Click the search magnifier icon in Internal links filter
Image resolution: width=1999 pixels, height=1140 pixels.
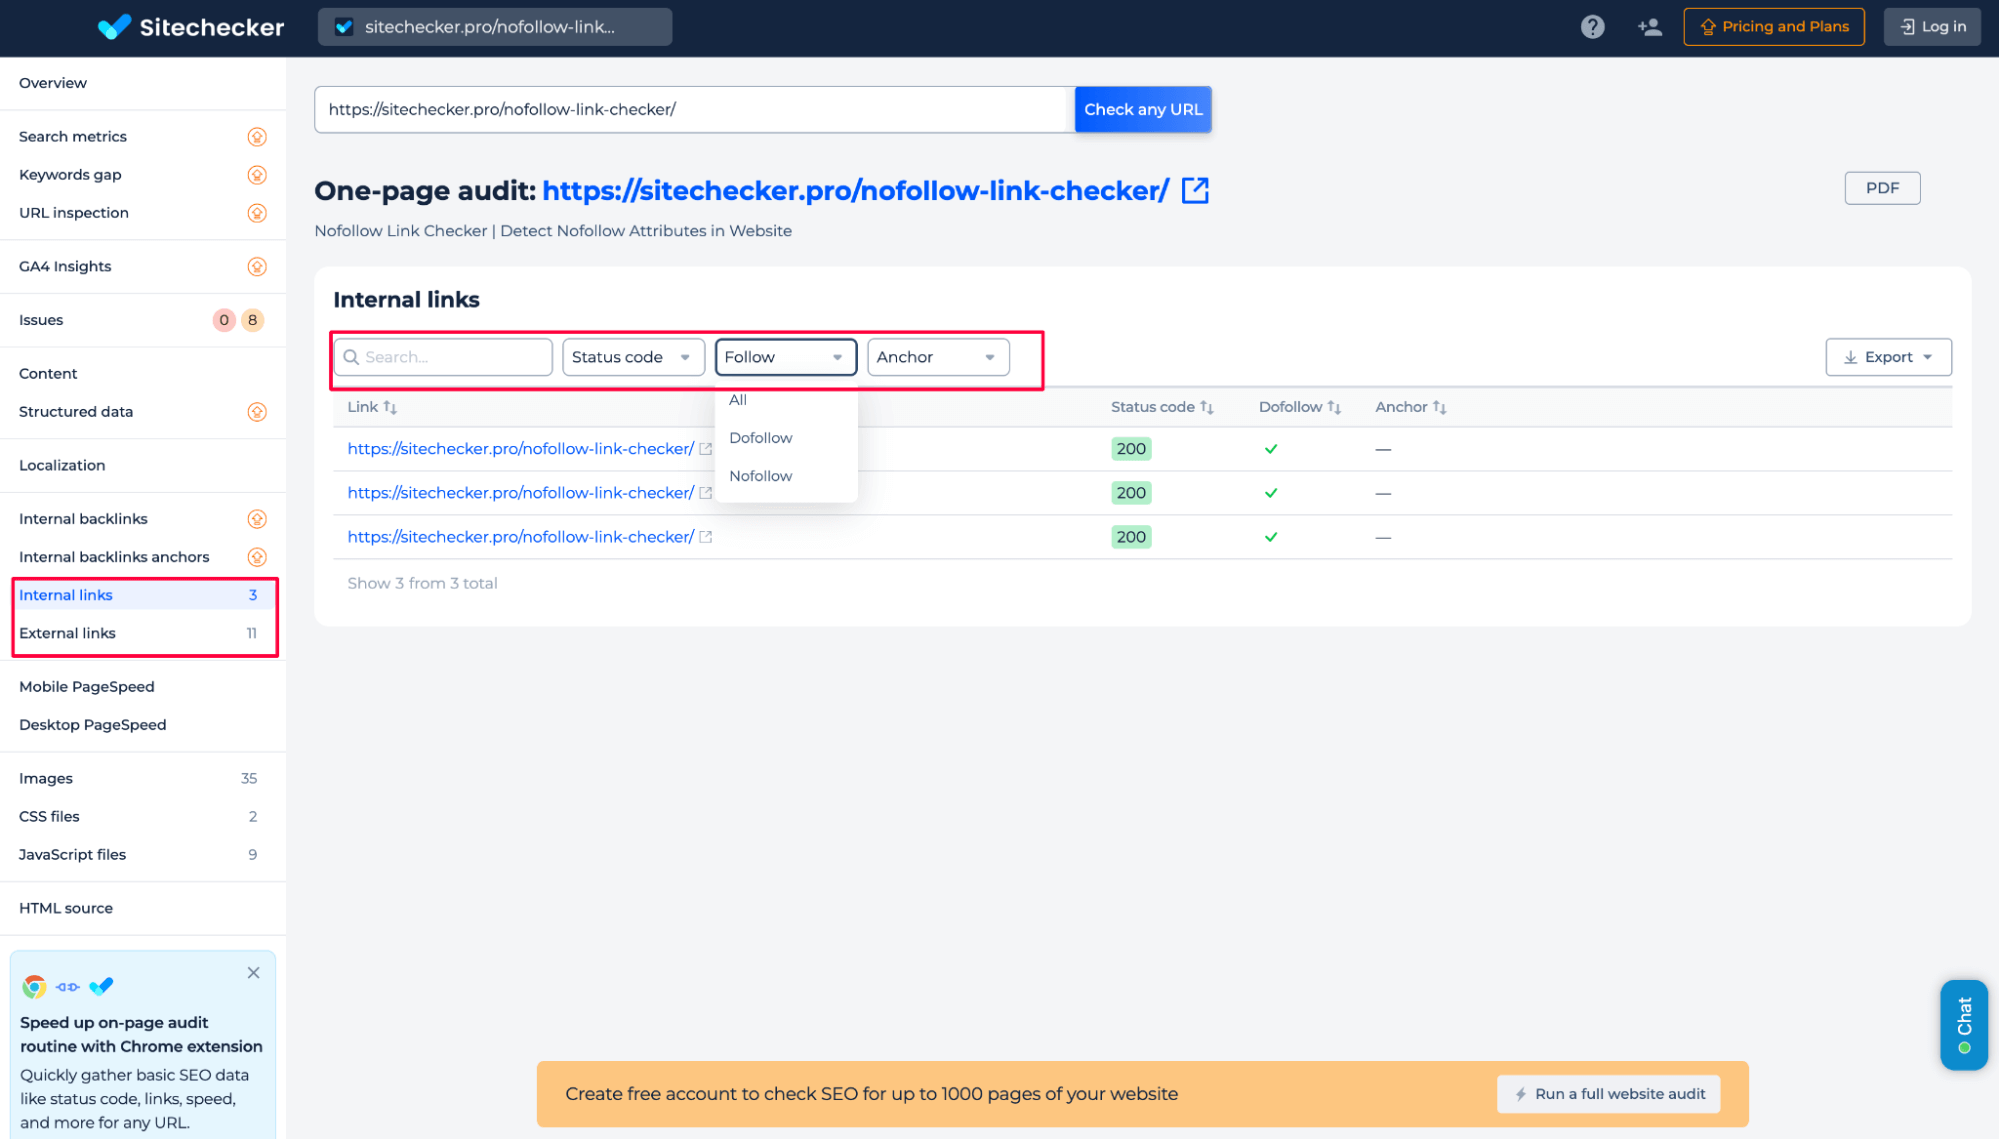(351, 357)
